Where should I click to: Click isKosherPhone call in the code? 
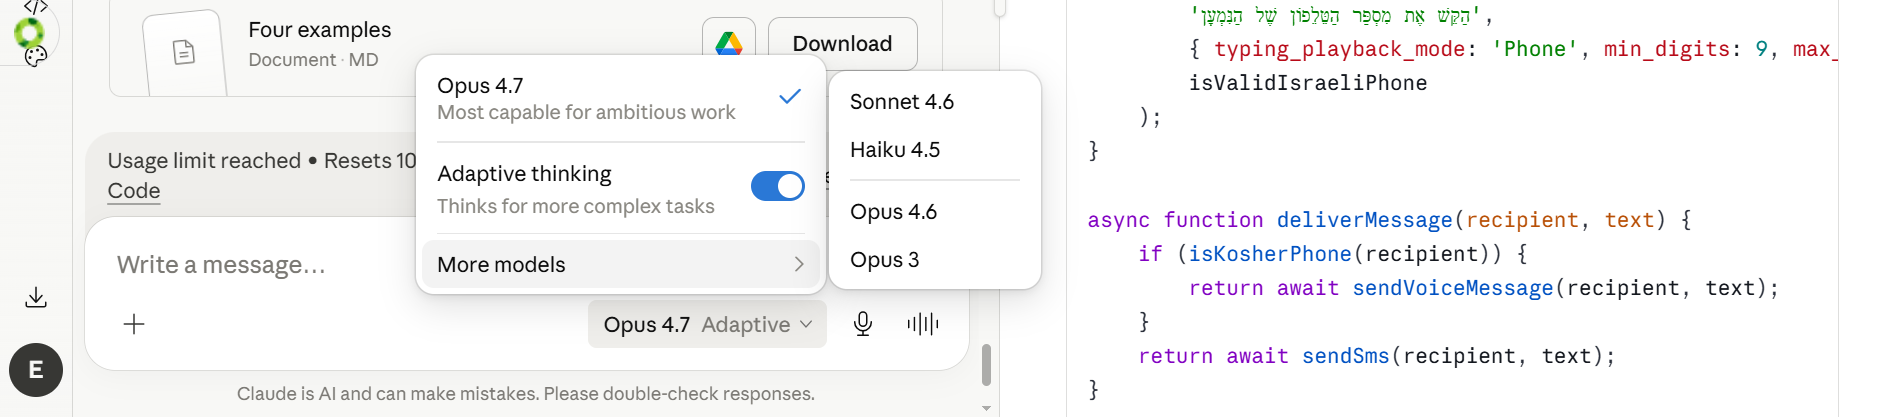(1270, 254)
